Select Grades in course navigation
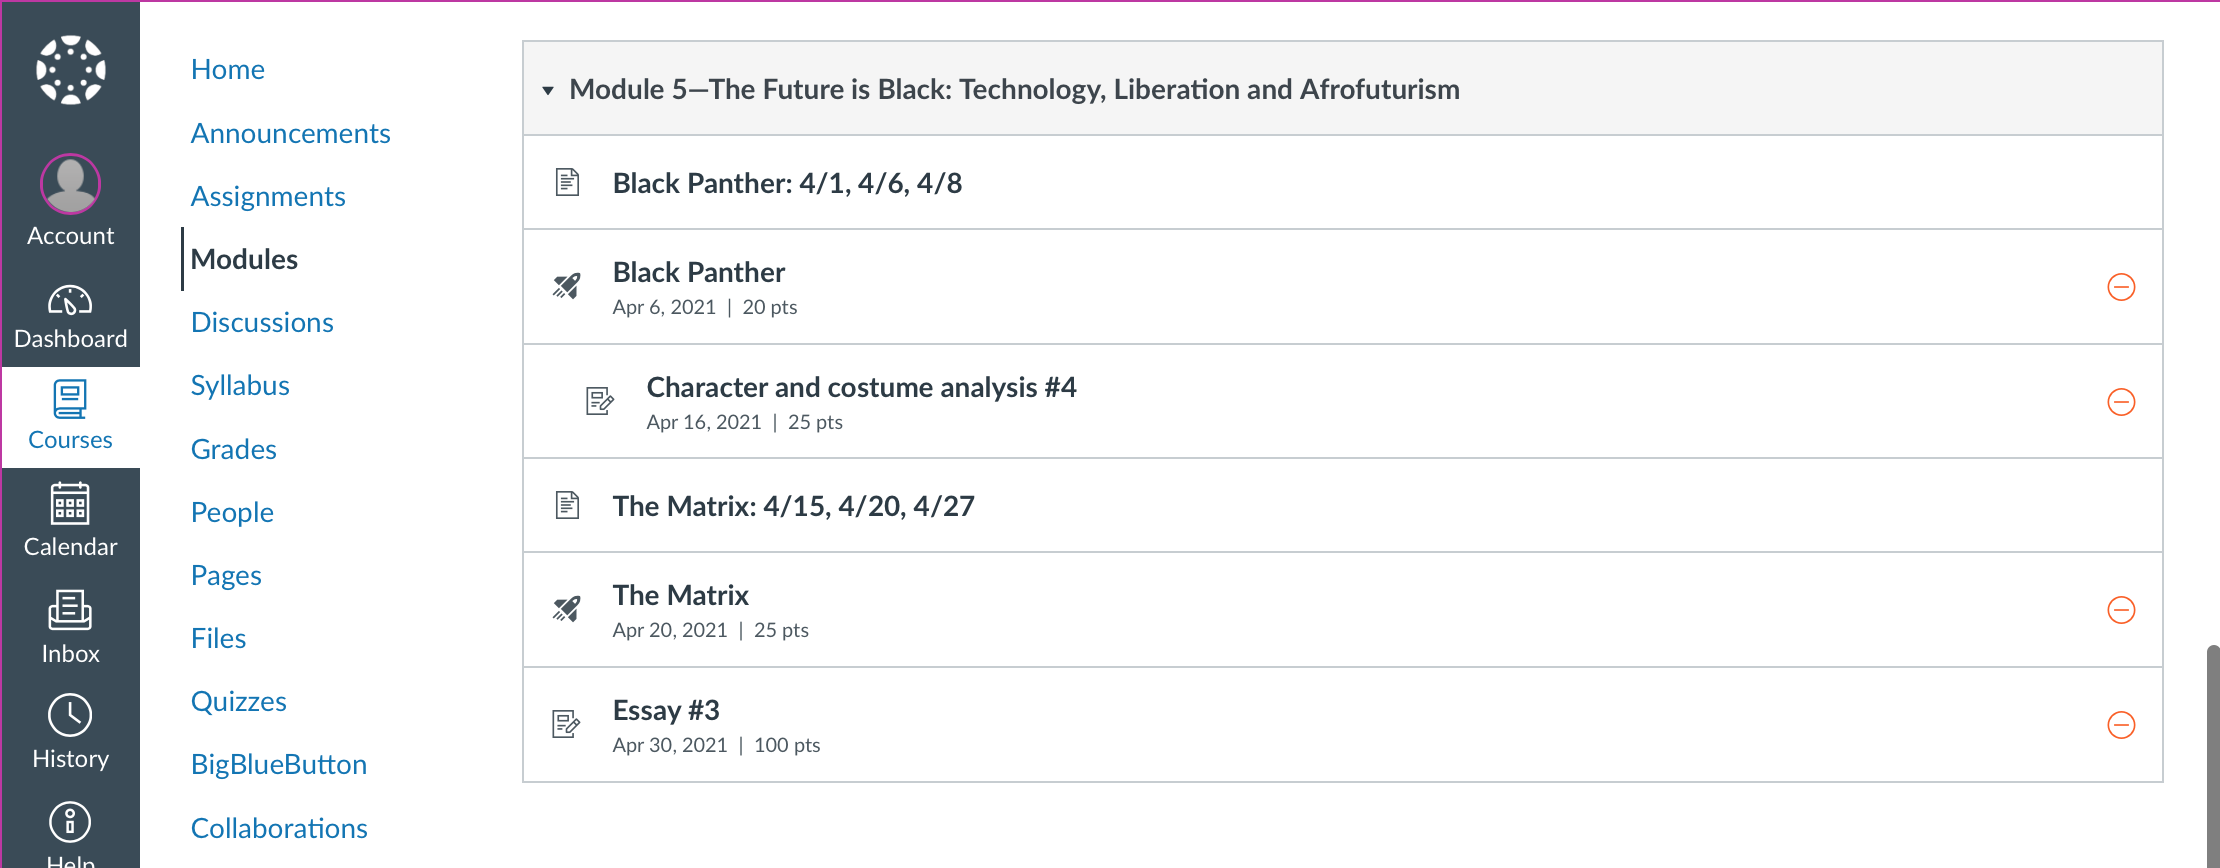The width and height of the screenshot is (2220, 868). [233, 449]
